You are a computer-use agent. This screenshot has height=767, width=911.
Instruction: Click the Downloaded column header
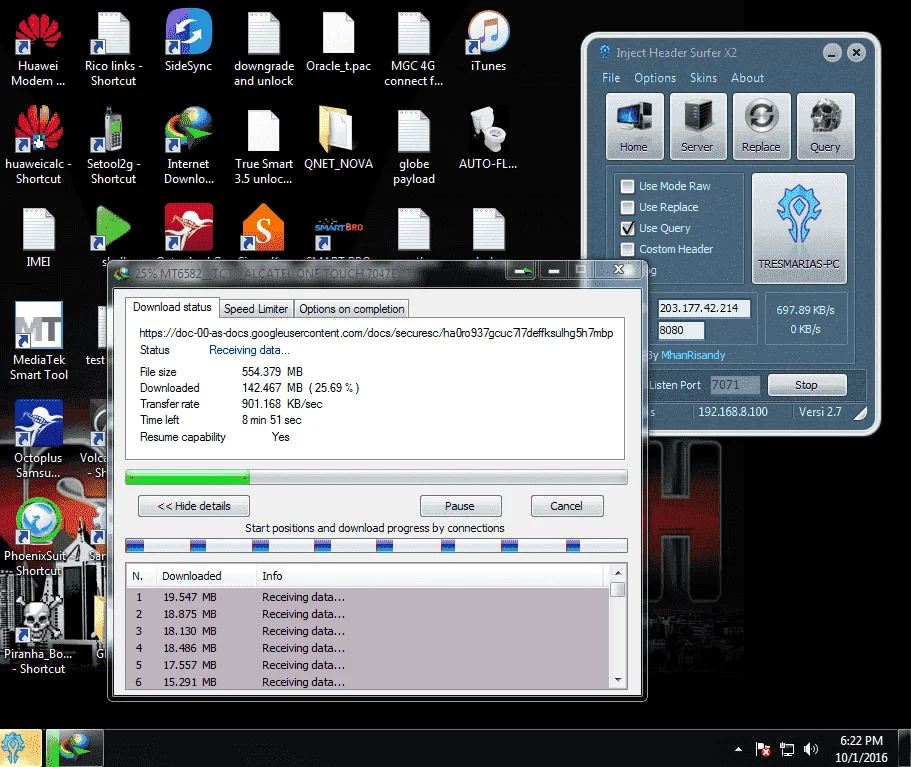[206, 576]
